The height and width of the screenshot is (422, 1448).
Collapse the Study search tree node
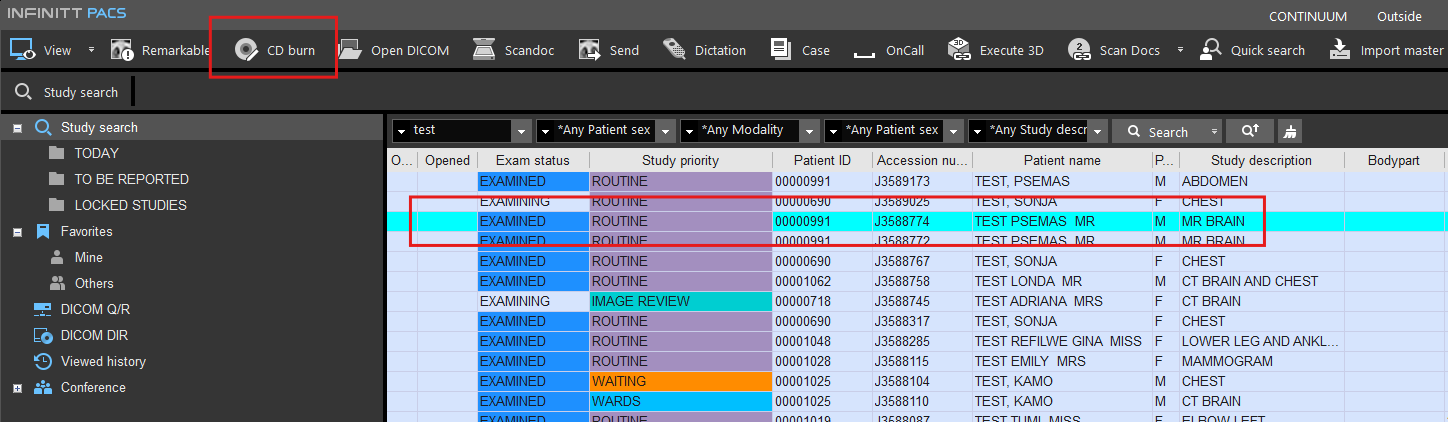(x=17, y=128)
